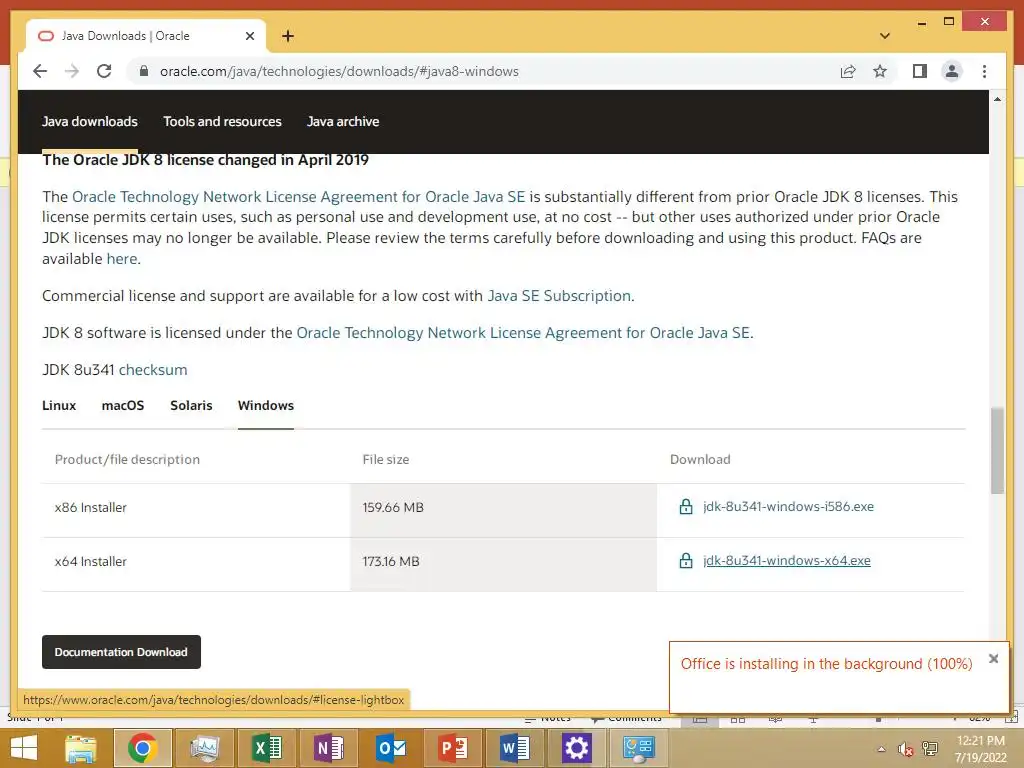1024x768 pixels.
Task: Click the page vertical scrollbar thumb
Action: coord(997,451)
